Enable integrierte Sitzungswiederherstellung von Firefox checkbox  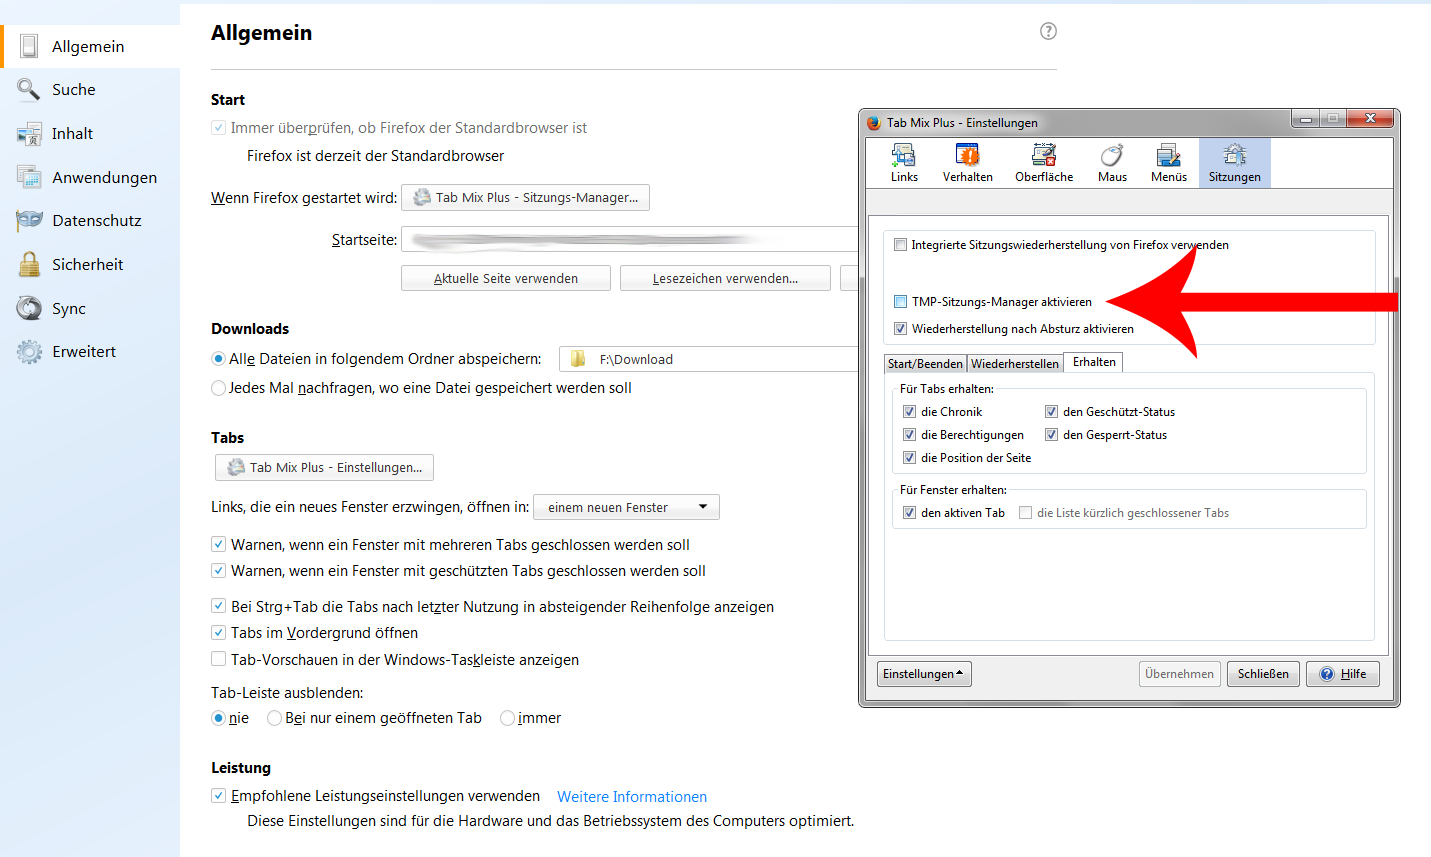[x=901, y=244]
